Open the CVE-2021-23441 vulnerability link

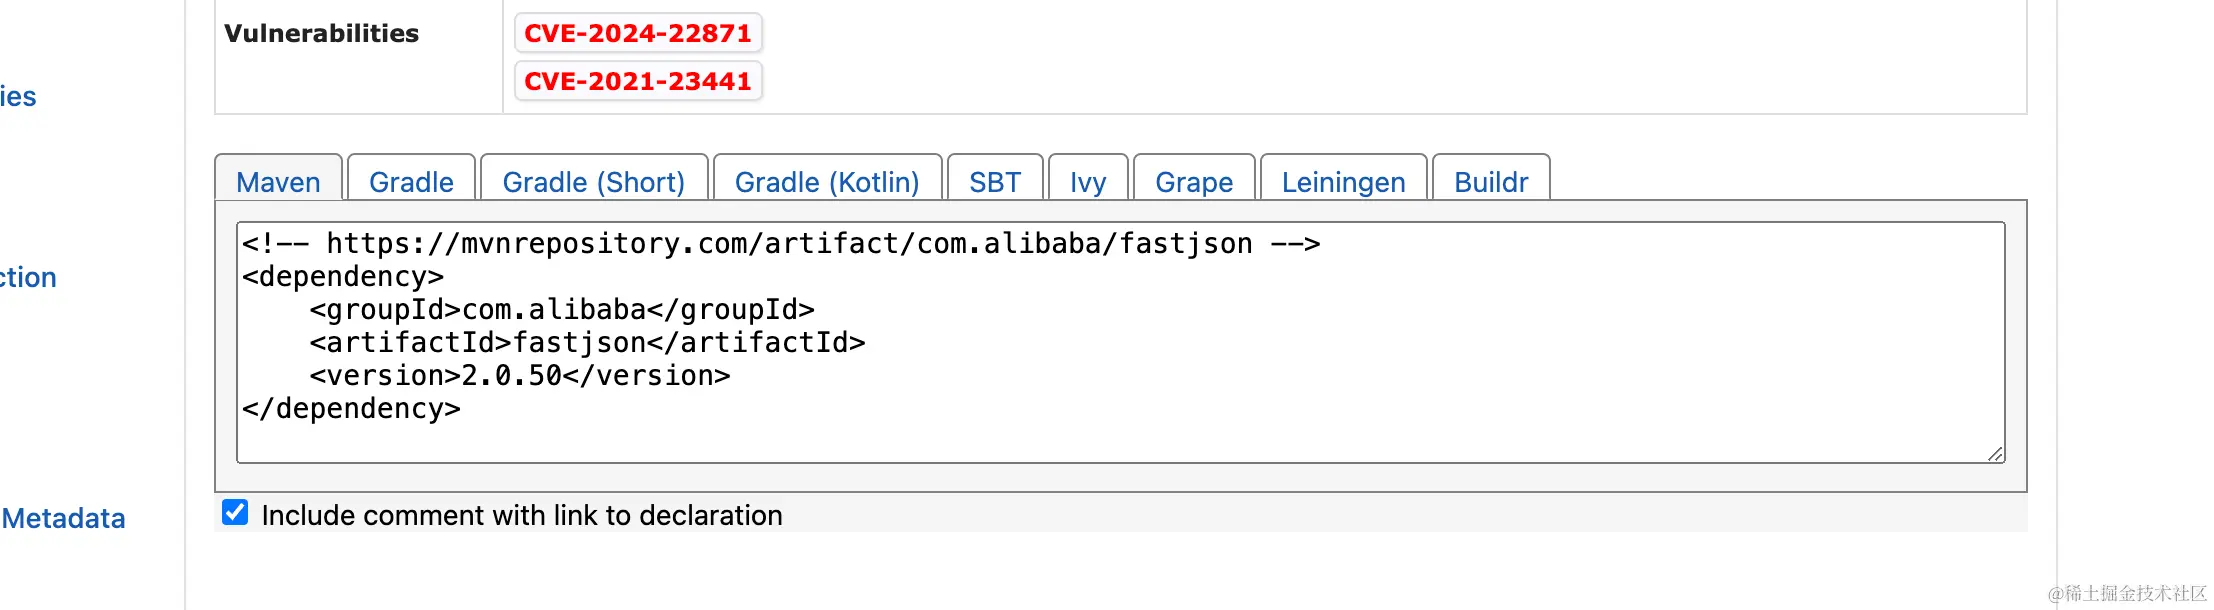[638, 81]
